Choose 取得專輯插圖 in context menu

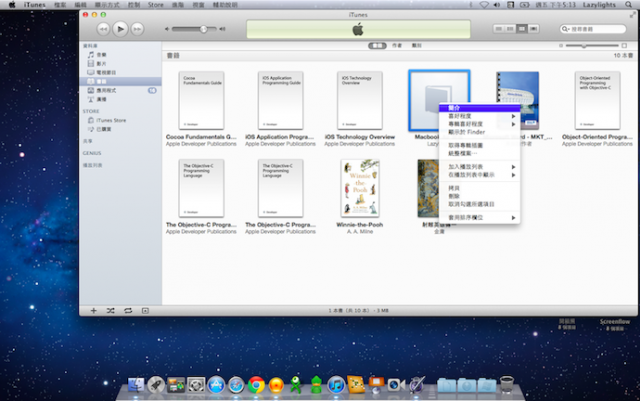click(479, 145)
